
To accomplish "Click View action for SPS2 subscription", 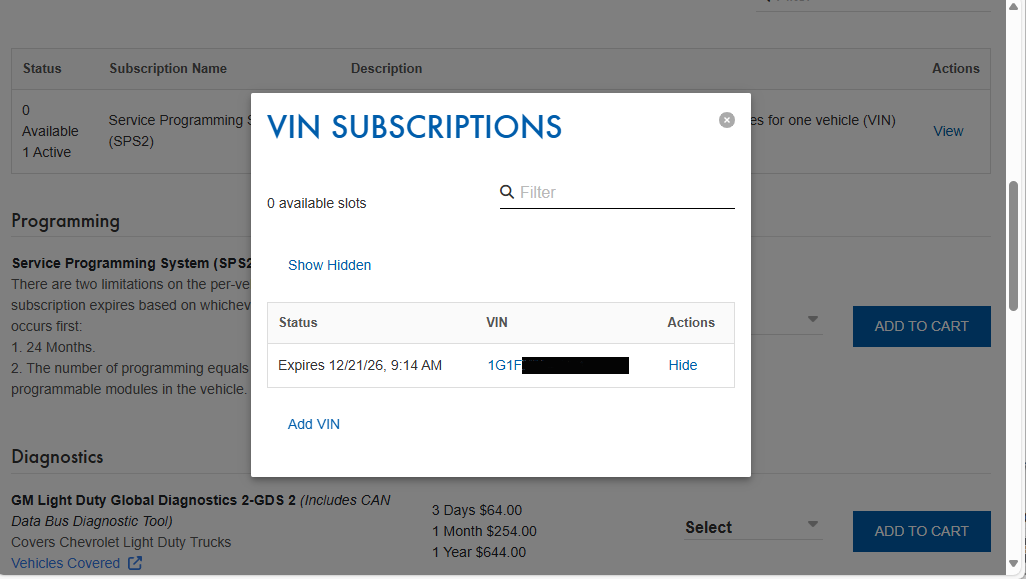I will coord(947,131).
